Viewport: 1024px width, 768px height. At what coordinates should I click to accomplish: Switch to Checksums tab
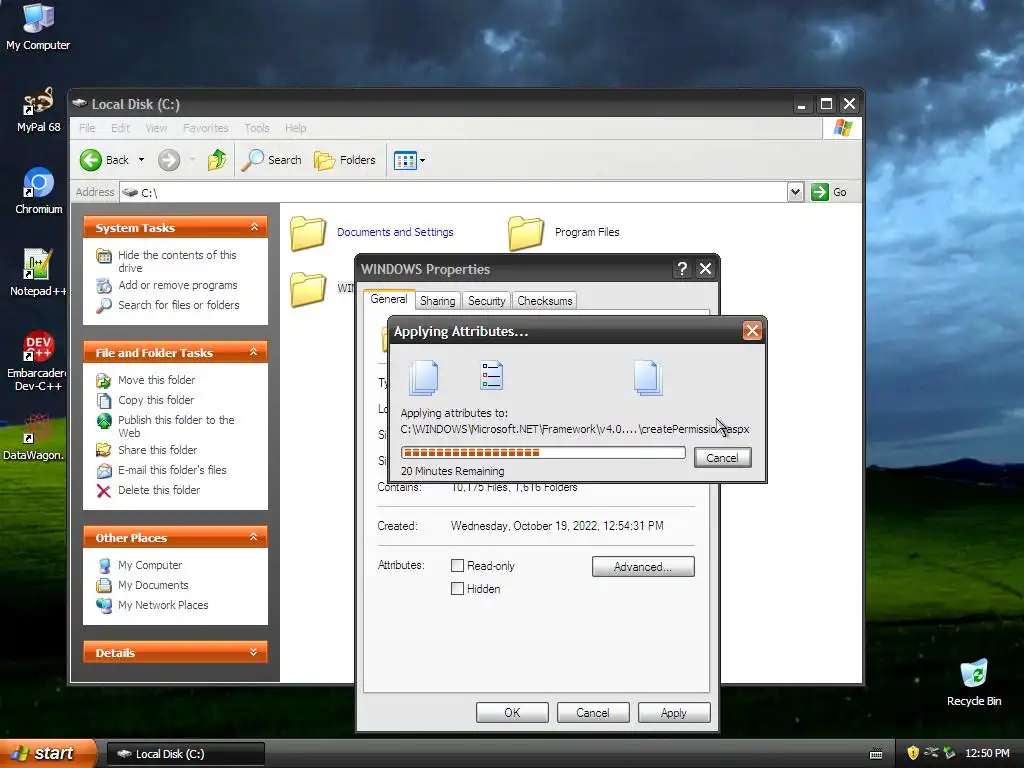click(x=545, y=300)
